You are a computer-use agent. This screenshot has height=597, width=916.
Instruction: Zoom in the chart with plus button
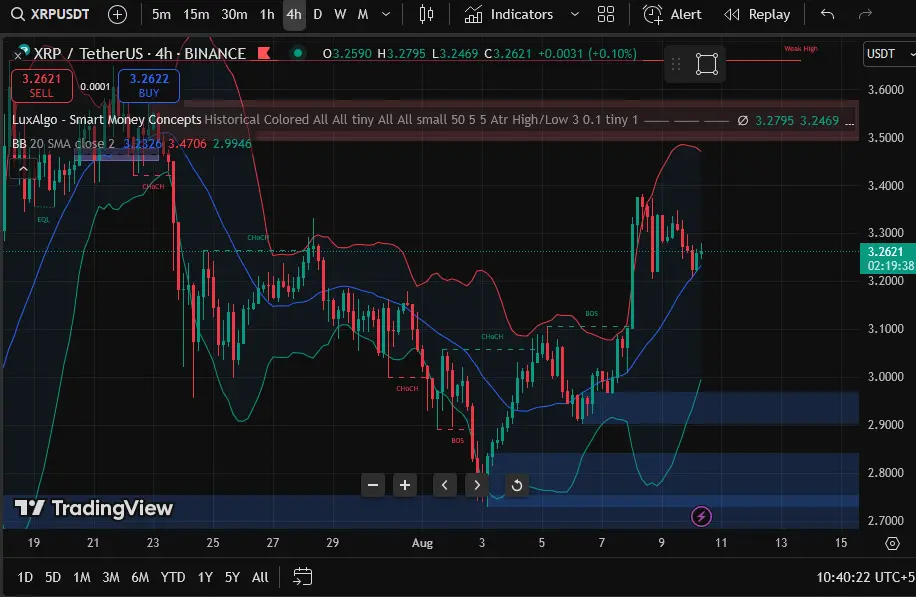(x=405, y=485)
